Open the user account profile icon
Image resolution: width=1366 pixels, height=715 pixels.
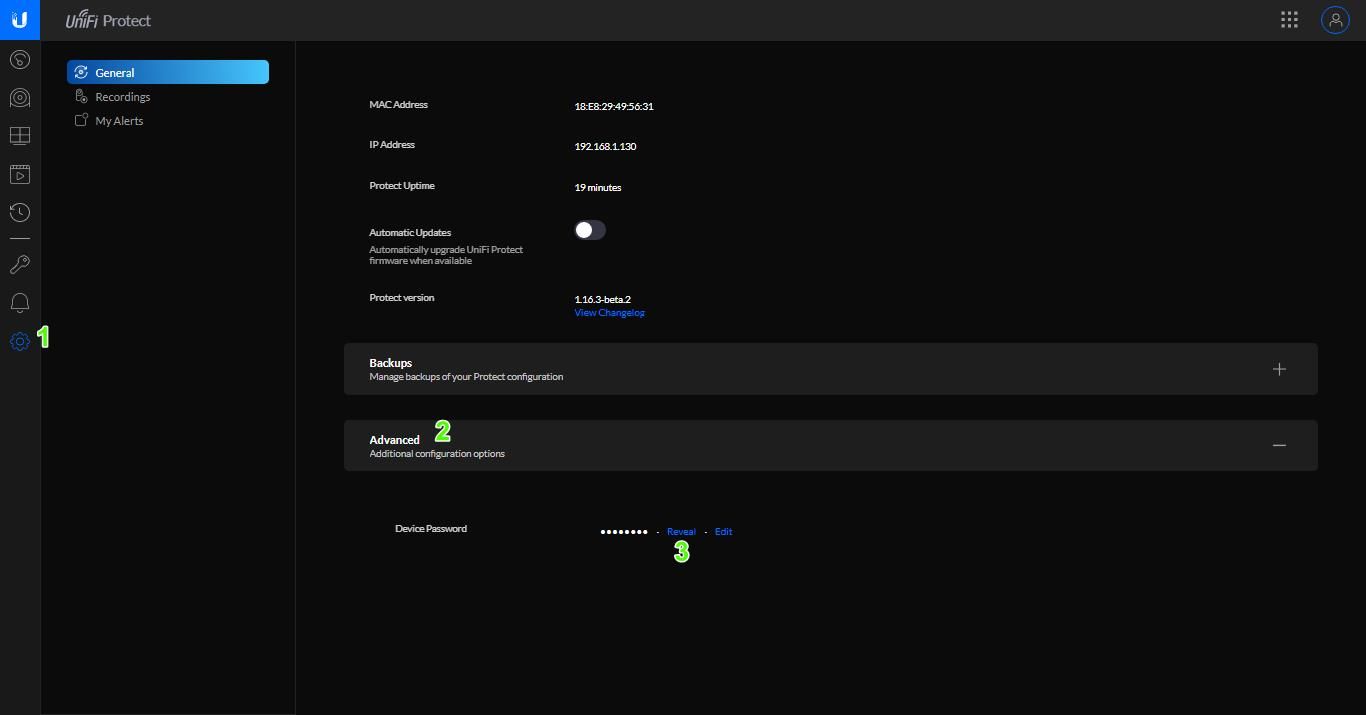1335,20
